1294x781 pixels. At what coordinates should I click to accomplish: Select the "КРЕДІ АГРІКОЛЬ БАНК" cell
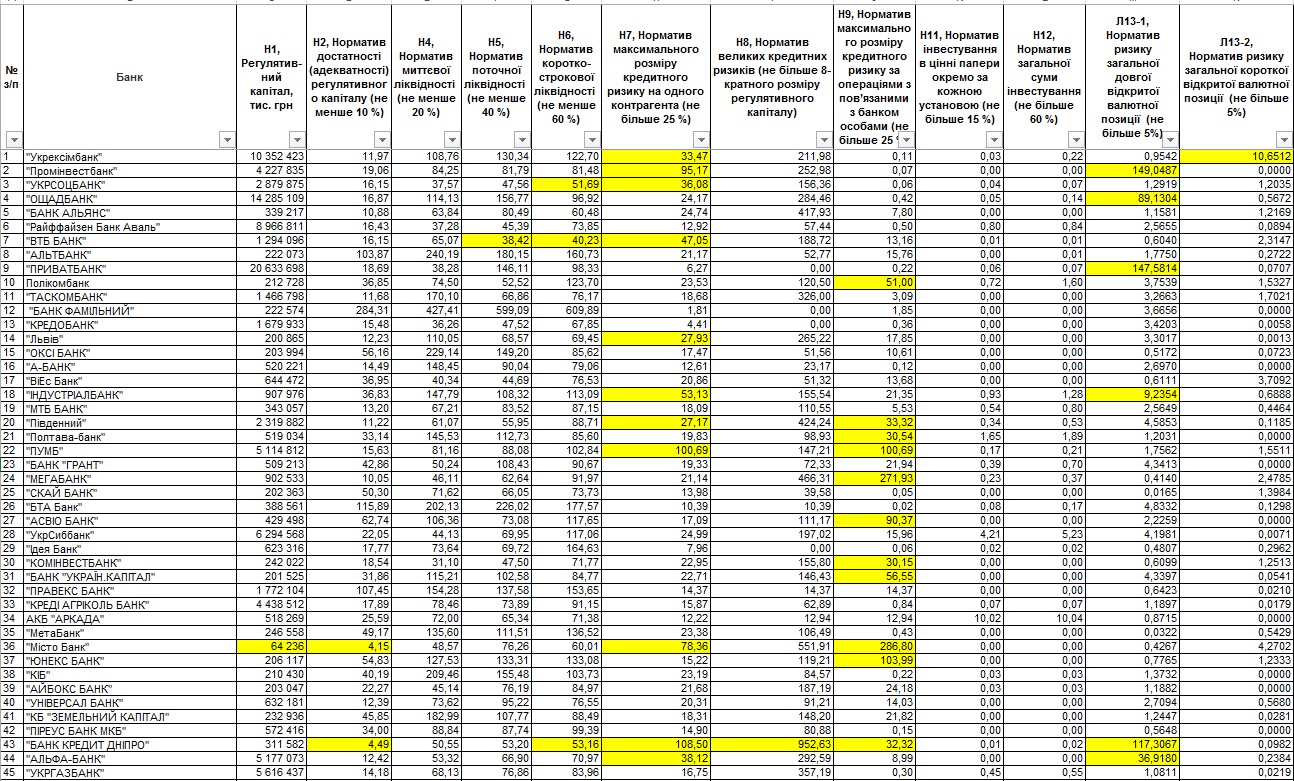click(129, 605)
